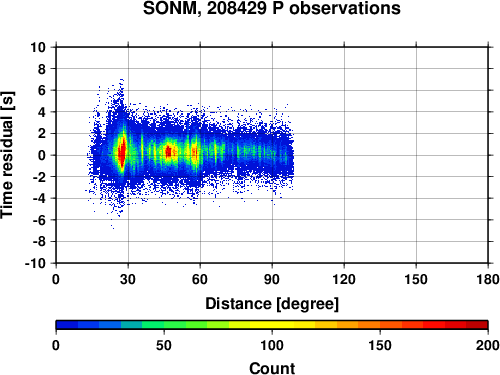Viewport: 500px width, 375px height.
Task: Select the dark red end of colorbar
Action: tap(477, 325)
